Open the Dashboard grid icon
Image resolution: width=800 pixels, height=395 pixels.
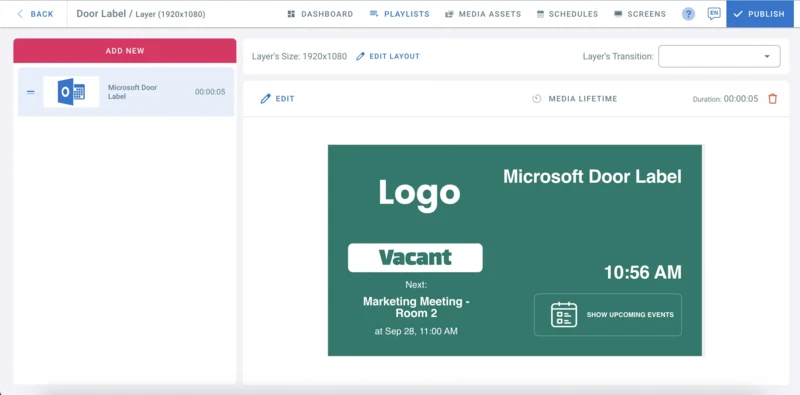point(291,14)
